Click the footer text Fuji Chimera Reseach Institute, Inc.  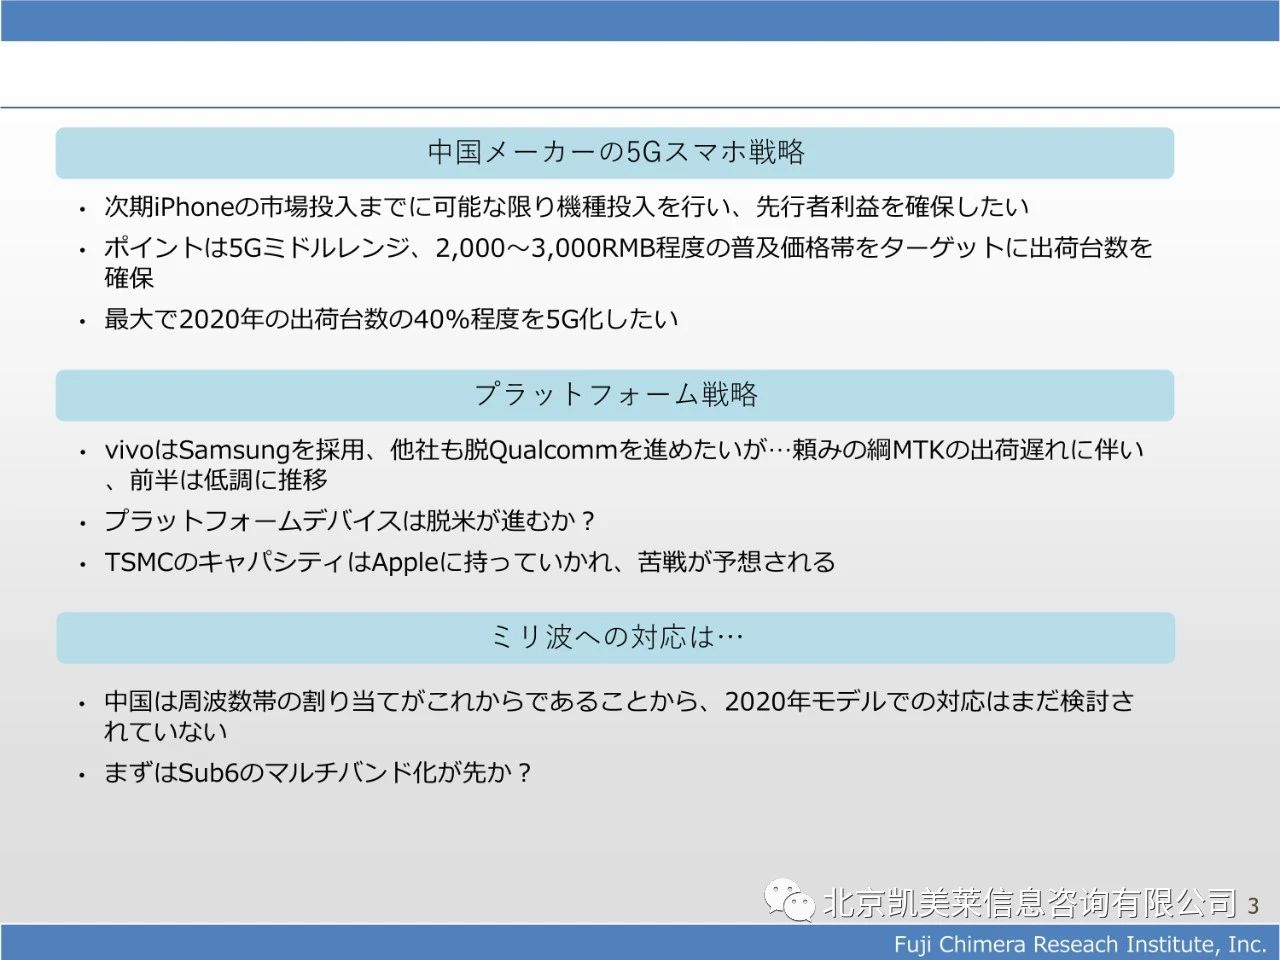1080,944
